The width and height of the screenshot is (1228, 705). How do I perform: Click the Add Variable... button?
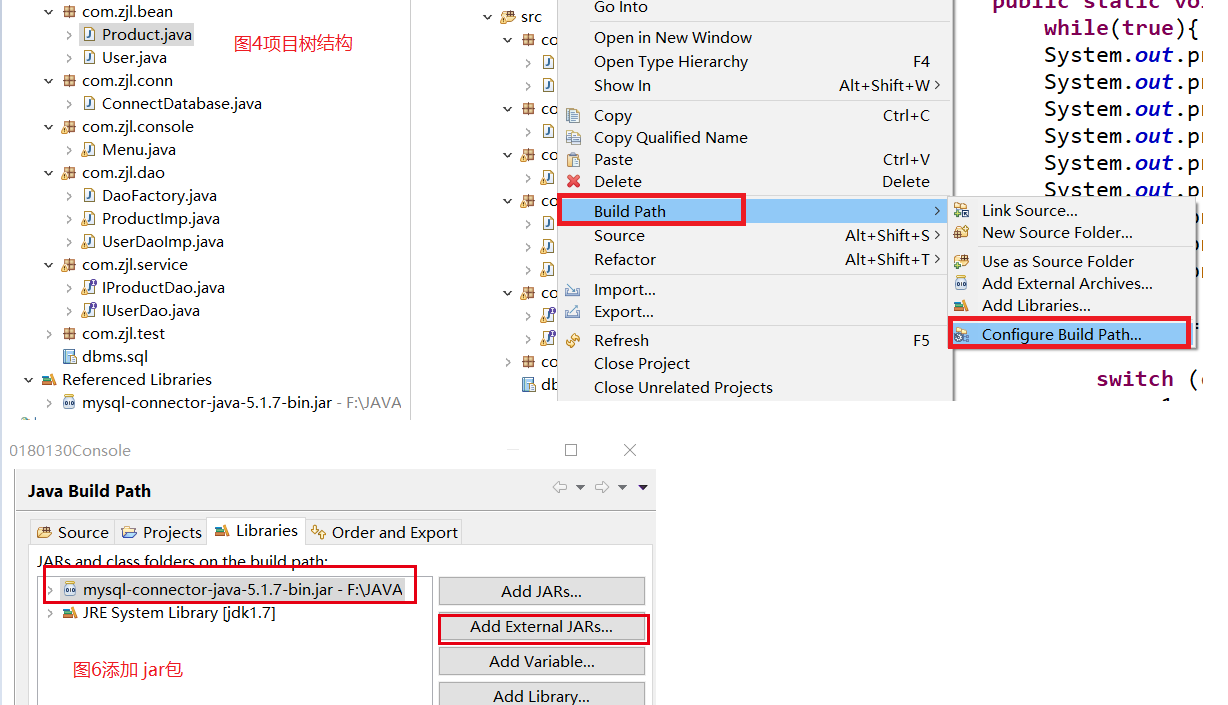tap(541, 661)
